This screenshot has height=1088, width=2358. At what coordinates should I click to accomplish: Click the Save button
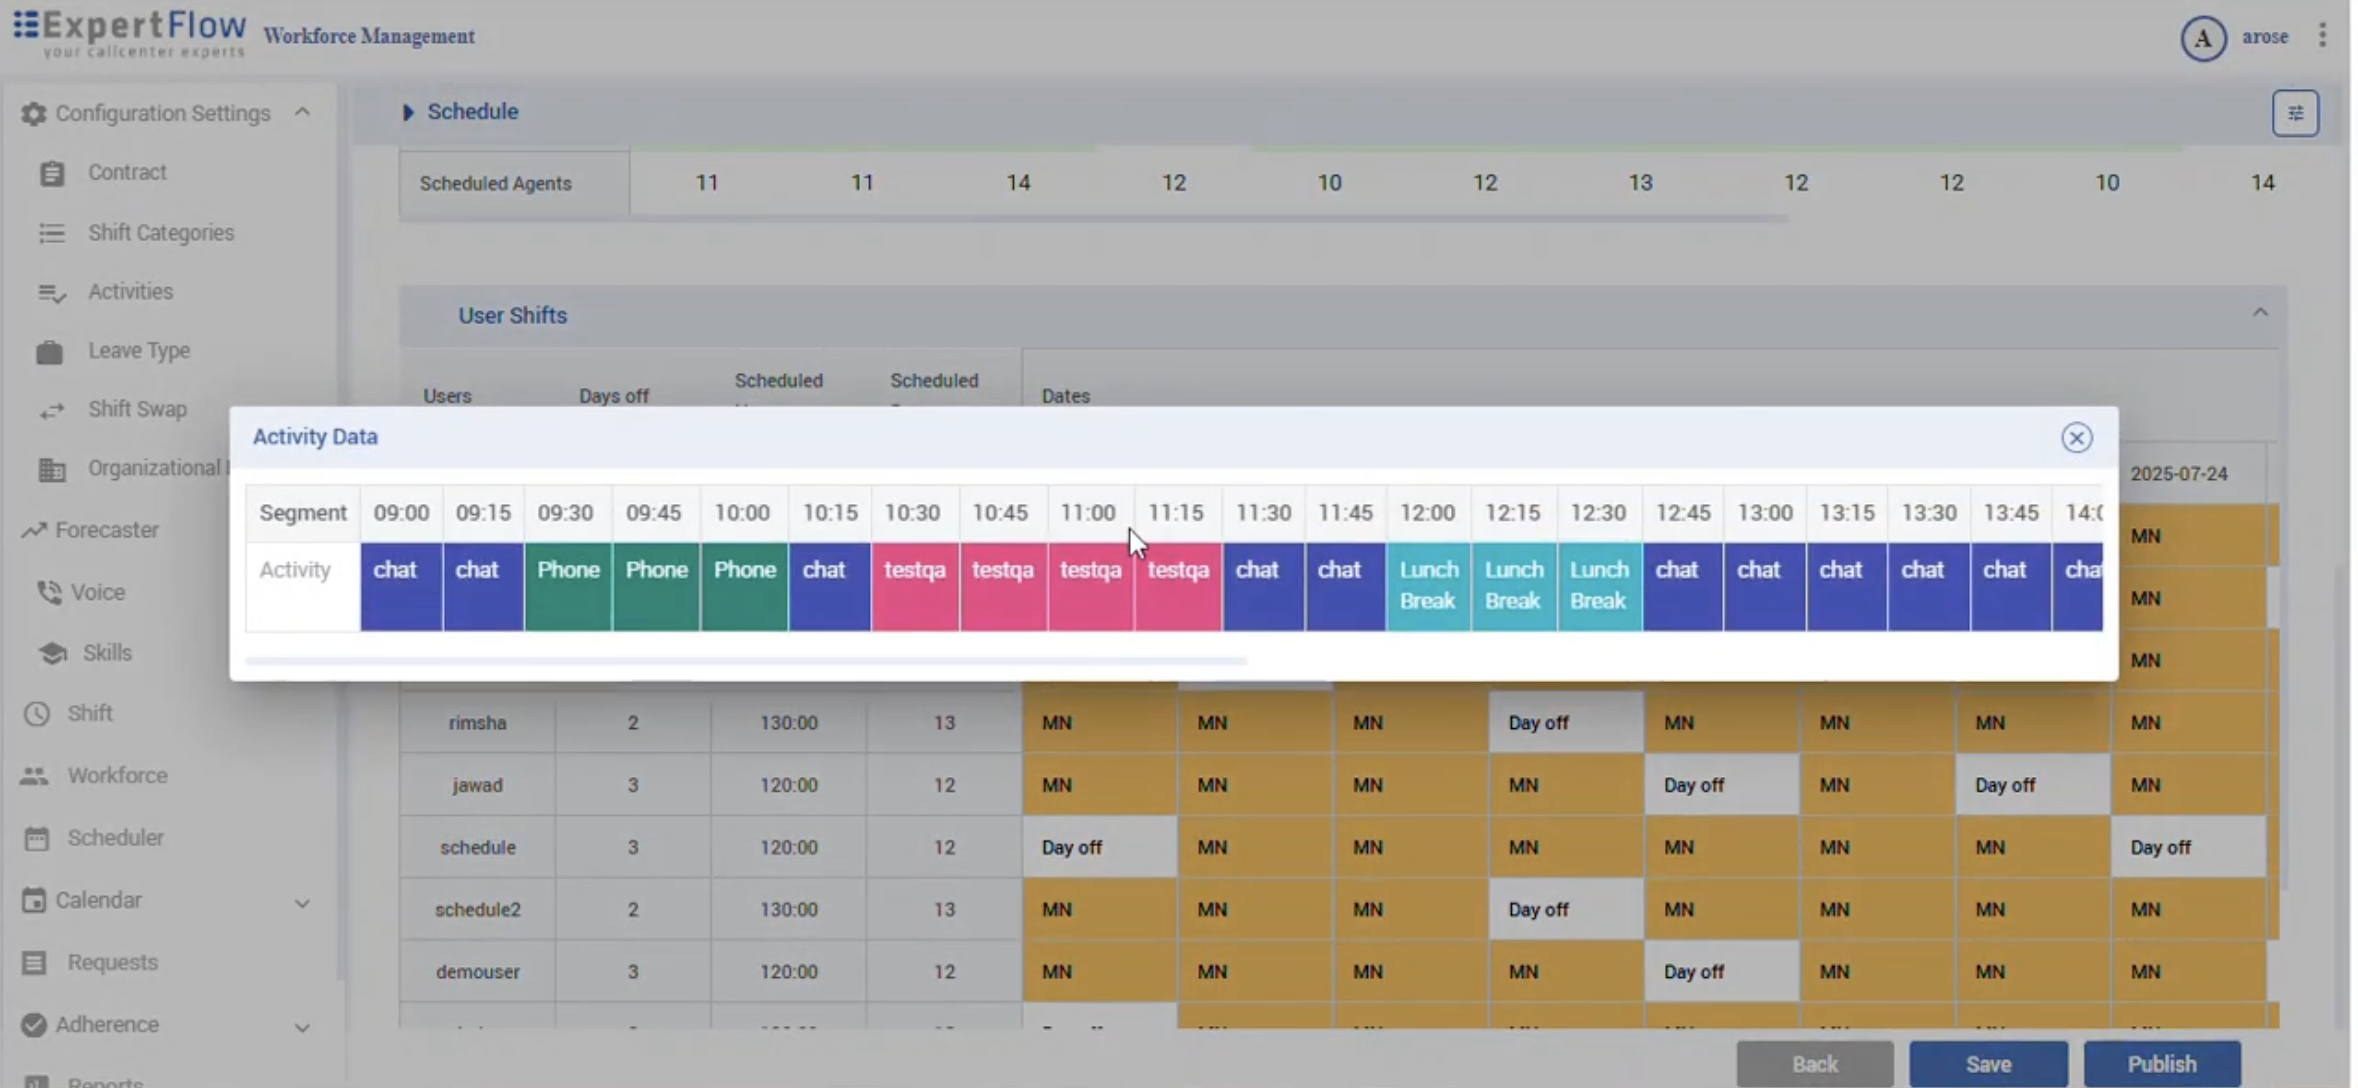point(1987,1064)
